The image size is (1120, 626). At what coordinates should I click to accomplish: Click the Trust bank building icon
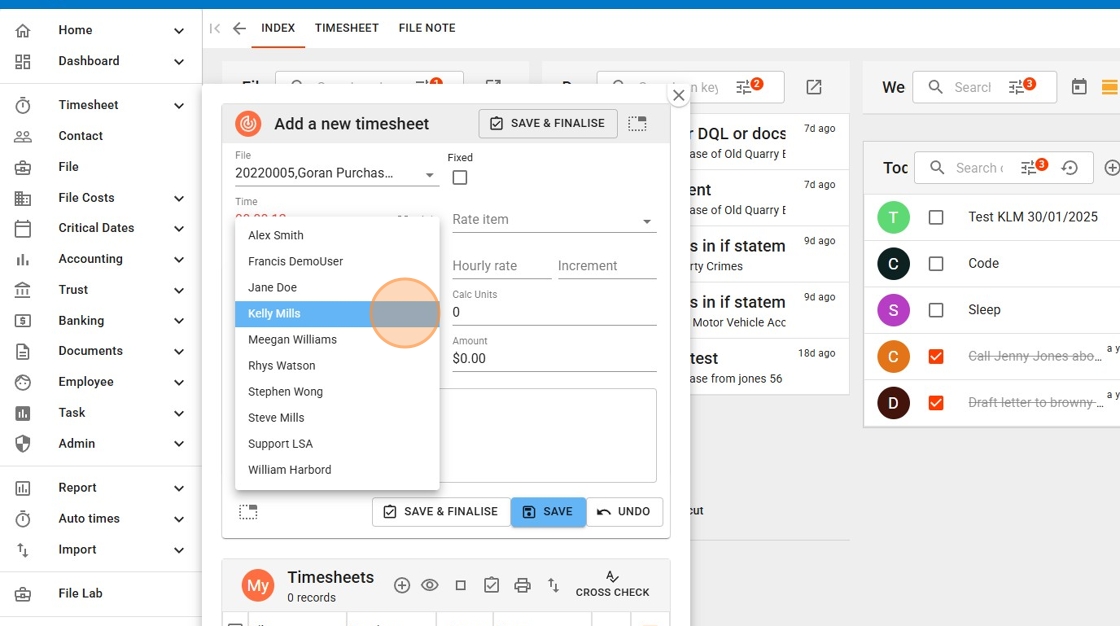(23, 290)
